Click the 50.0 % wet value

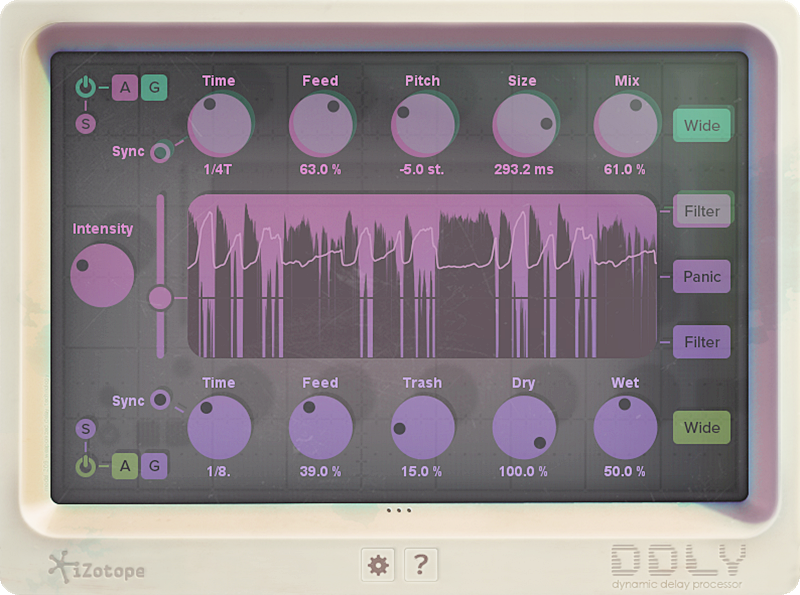[624, 472]
